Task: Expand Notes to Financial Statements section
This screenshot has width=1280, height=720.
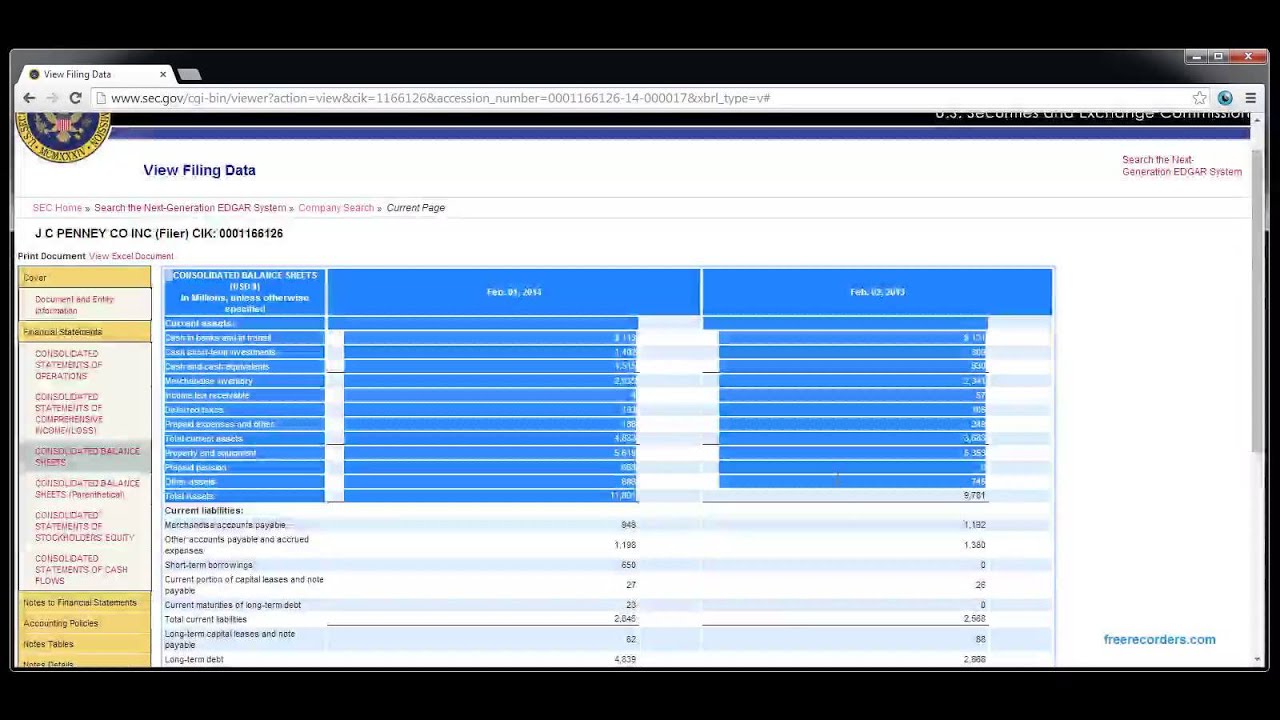Action: coord(84,603)
